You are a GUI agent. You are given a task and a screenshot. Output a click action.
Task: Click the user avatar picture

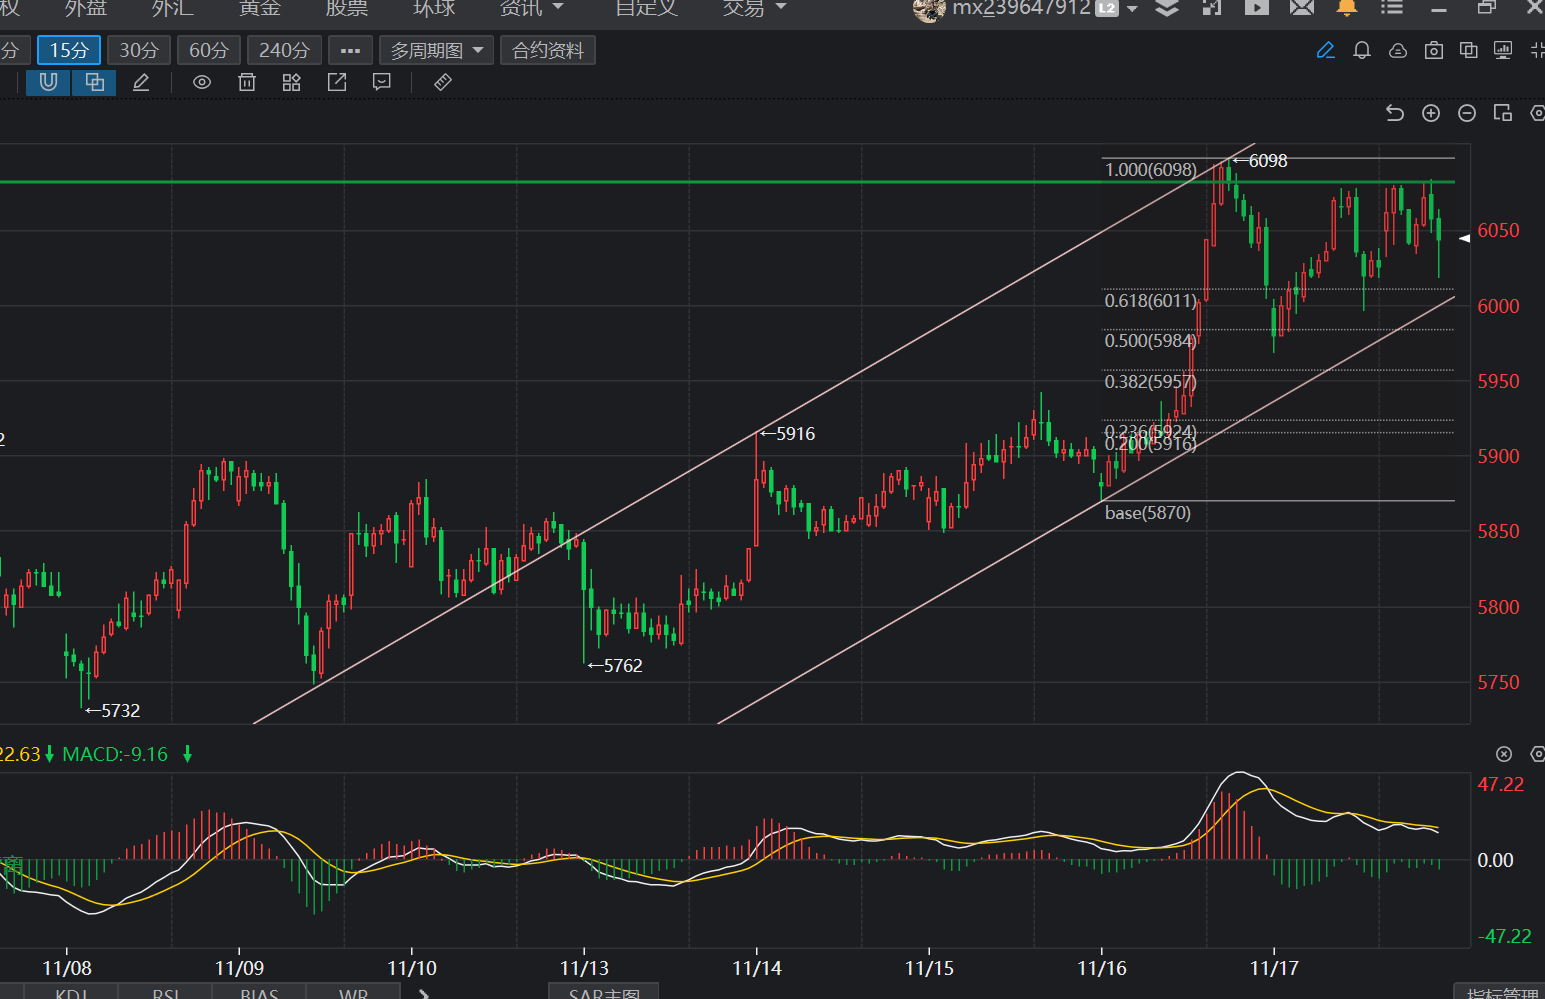coord(929,9)
